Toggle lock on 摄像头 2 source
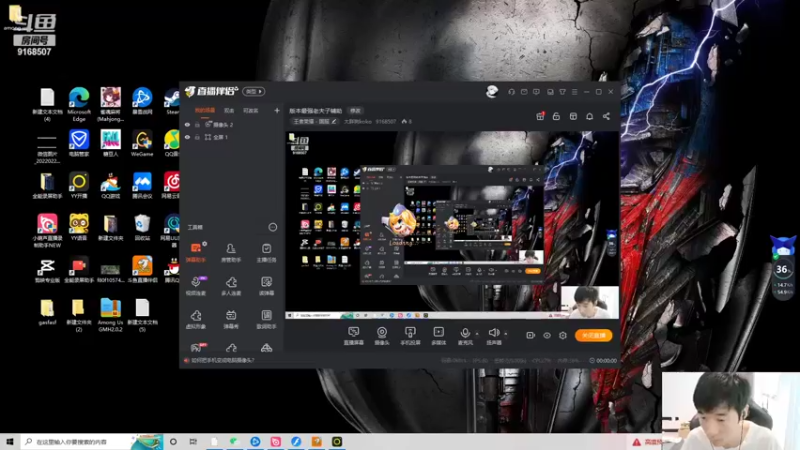The width and height of the screenshot is (800, 450). 197,124
